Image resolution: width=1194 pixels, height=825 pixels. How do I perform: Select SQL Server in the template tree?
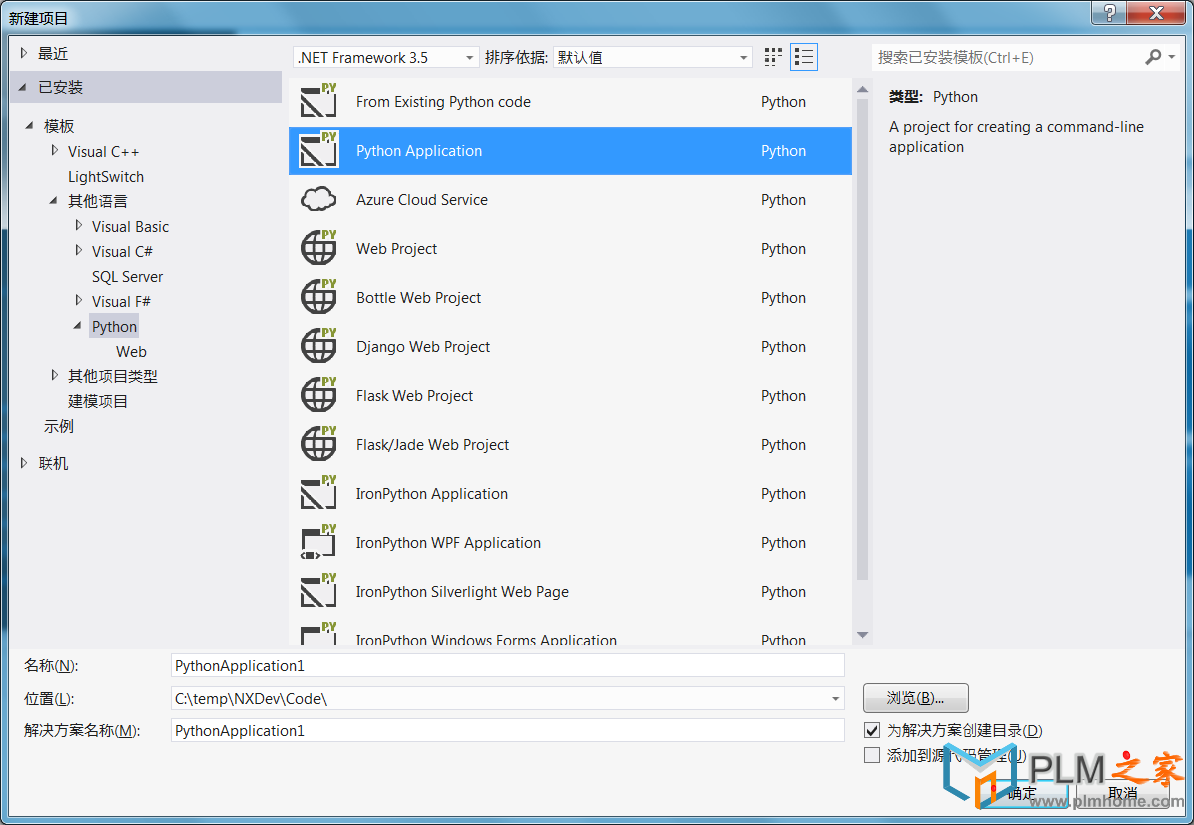click(127, 277)
